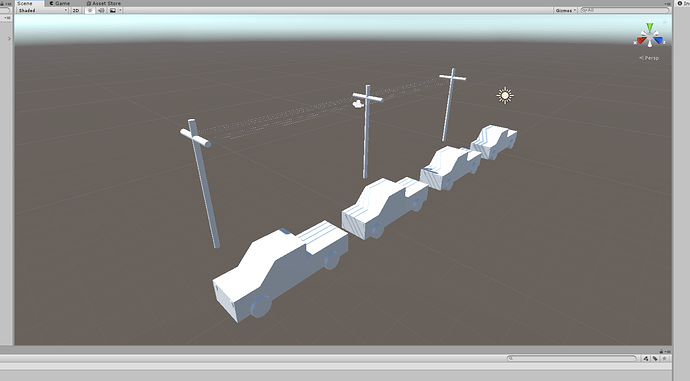
Task: Open the Gizmos dropdown
Action: [x=565, y=10]
